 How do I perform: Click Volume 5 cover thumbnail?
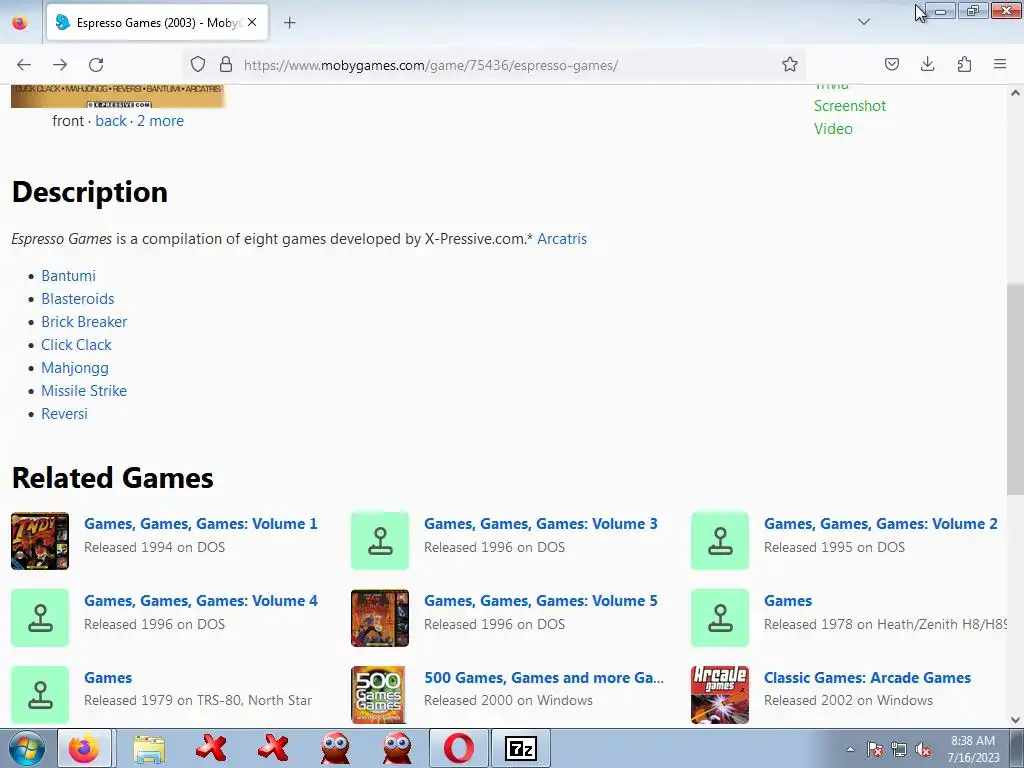coord(380,618)
